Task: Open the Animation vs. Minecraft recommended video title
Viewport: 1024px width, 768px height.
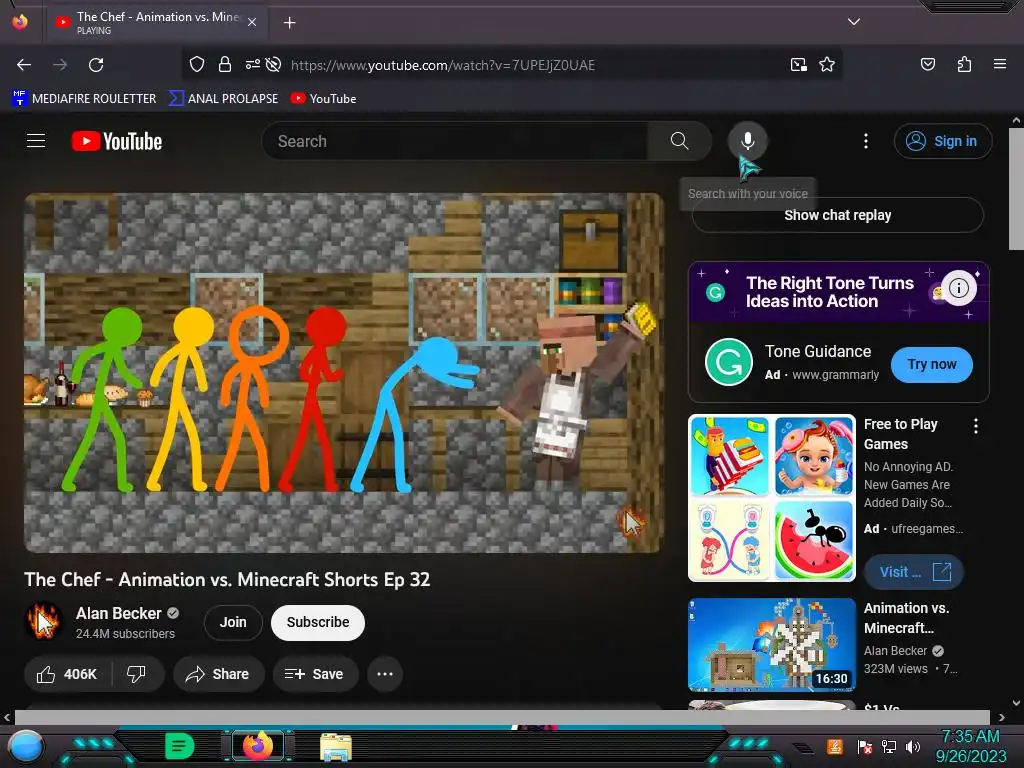Action: tap(906, 618)
